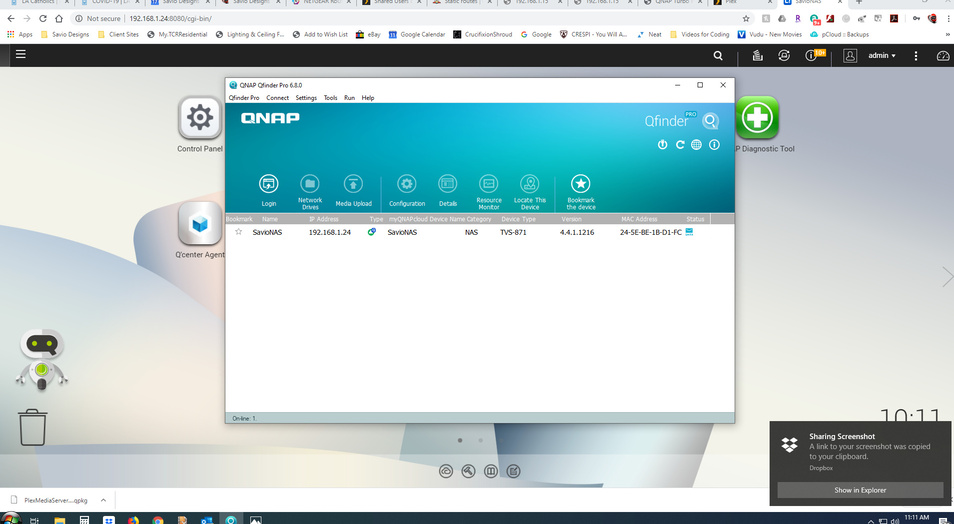Expand PlexMediaServer download options chevron
This screenshot has height=524, width=954.
[x=103, y=500]
